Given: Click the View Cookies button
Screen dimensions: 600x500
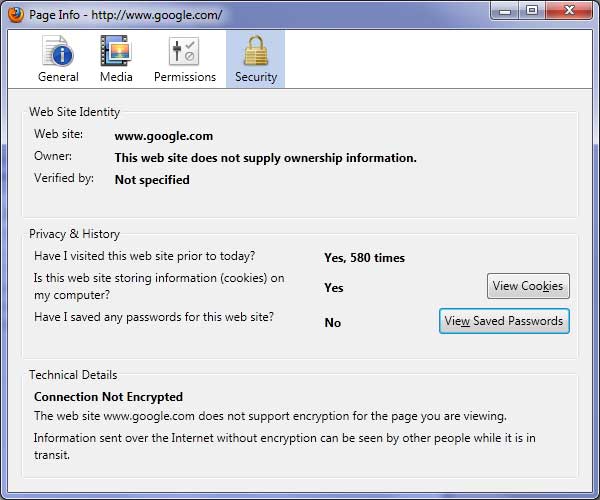Looking at the screenshot, I should [x=528, y=286].
